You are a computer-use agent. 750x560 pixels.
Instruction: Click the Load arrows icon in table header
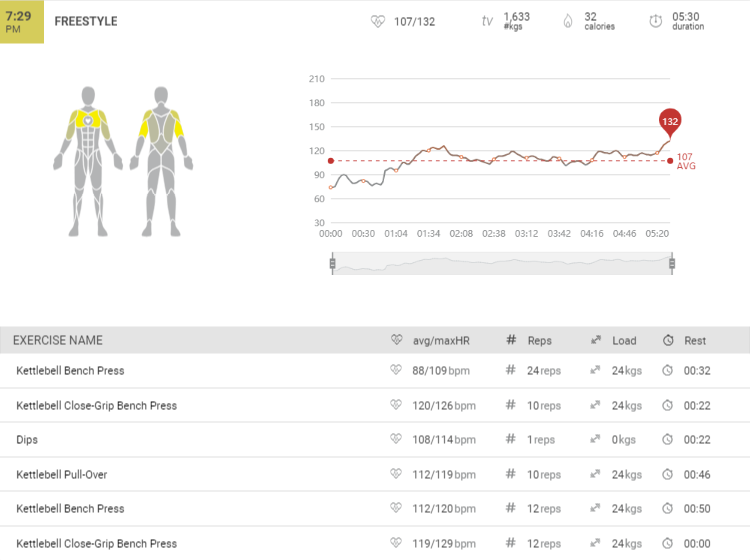tap(595, 340)
